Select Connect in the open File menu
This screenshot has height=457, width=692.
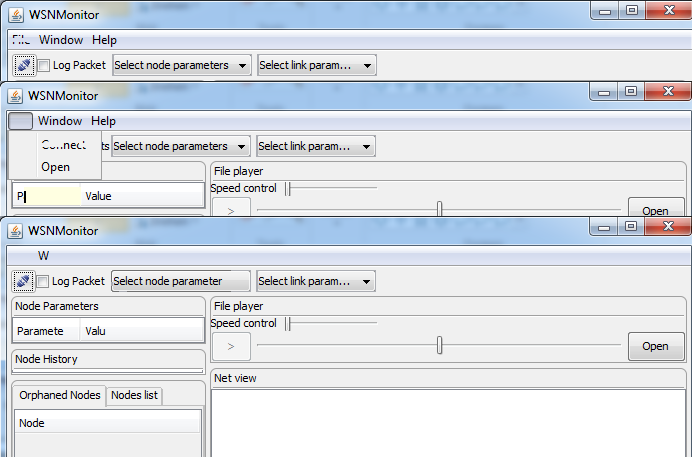tap(63, 145)
